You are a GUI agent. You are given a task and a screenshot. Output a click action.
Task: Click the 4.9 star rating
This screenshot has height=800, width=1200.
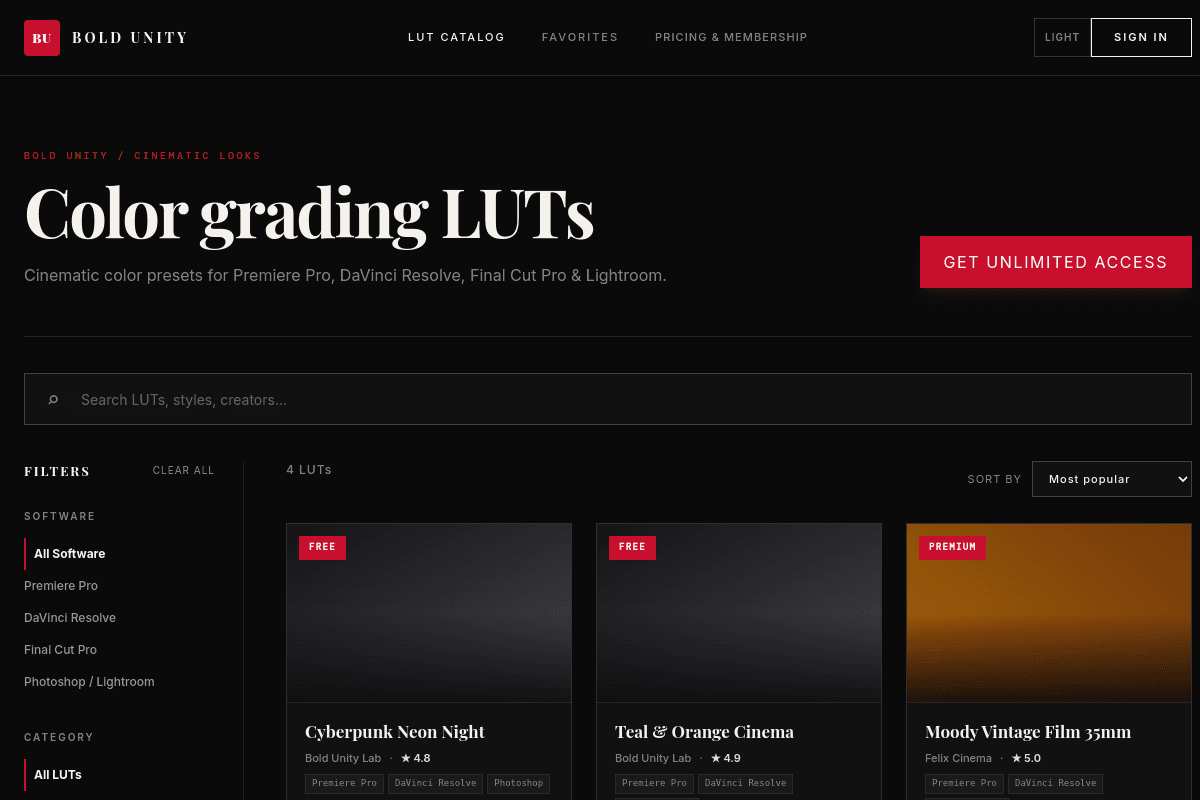[726, 759]
